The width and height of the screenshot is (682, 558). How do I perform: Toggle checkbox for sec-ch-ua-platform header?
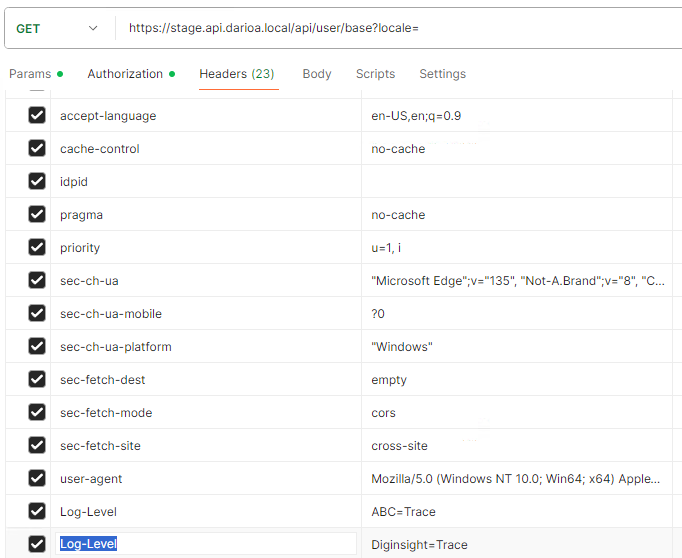37,346
